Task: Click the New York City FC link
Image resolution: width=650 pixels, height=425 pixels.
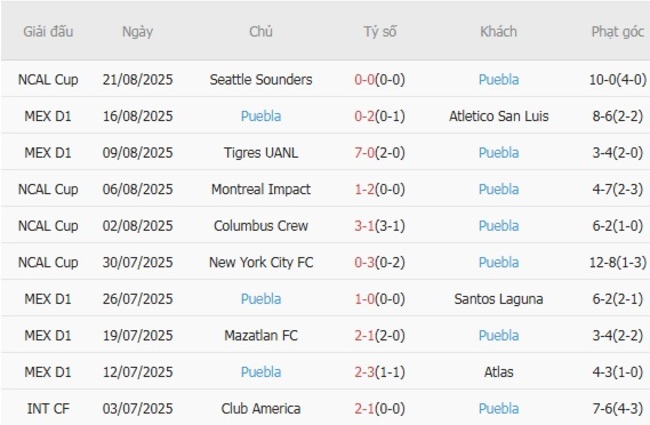Action: click(261, 262)
